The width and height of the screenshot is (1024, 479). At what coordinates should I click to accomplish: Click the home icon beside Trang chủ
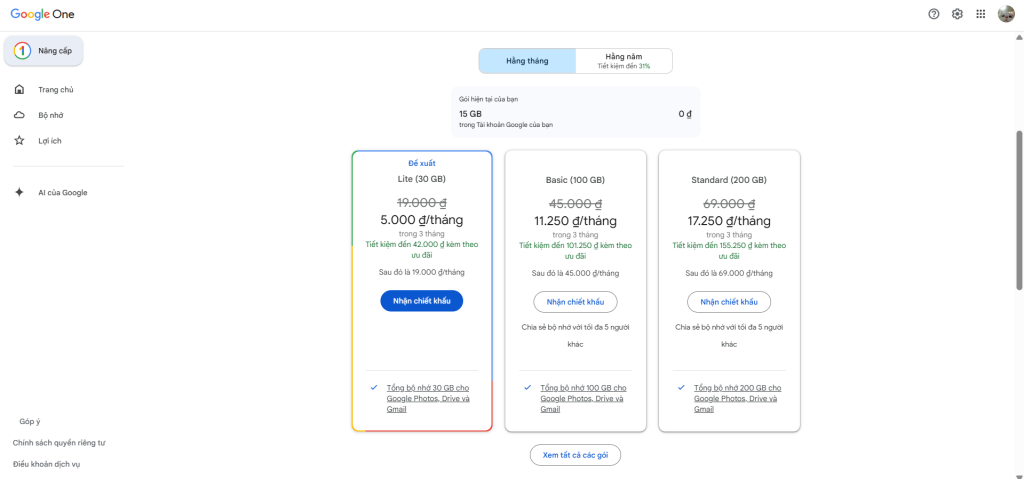pos(20,90)
